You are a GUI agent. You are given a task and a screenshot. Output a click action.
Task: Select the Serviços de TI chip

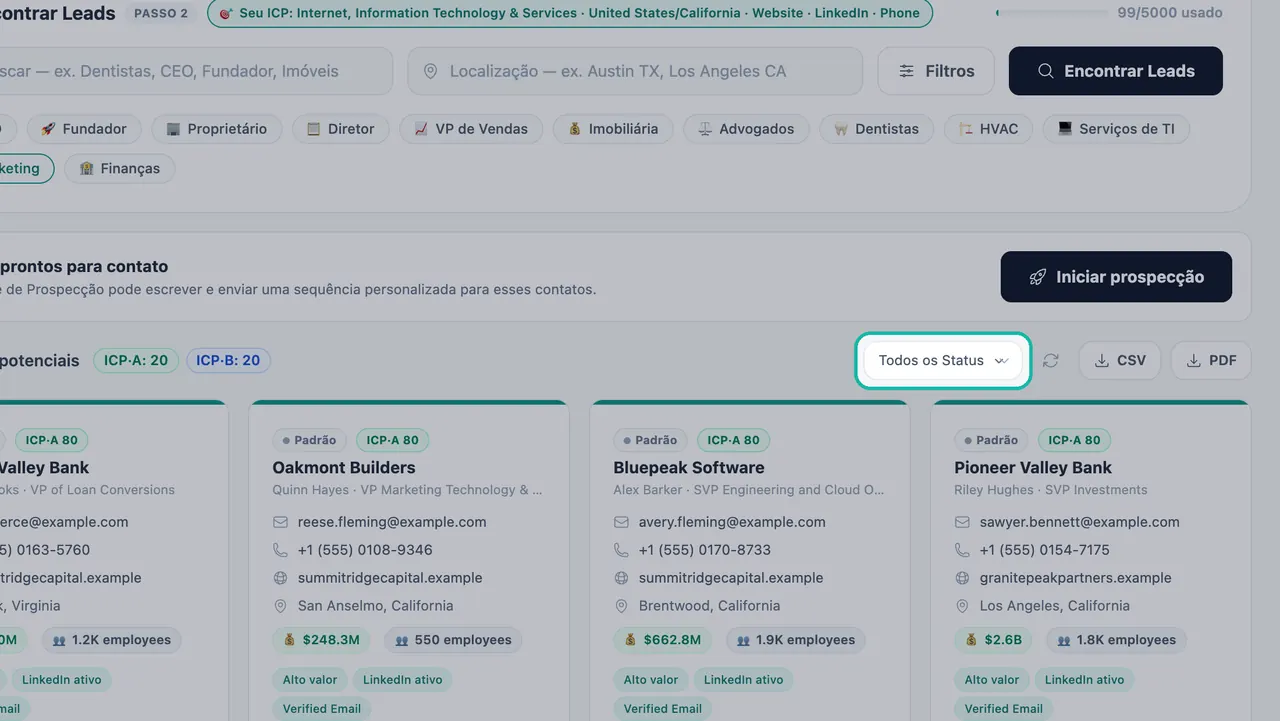1116,129
